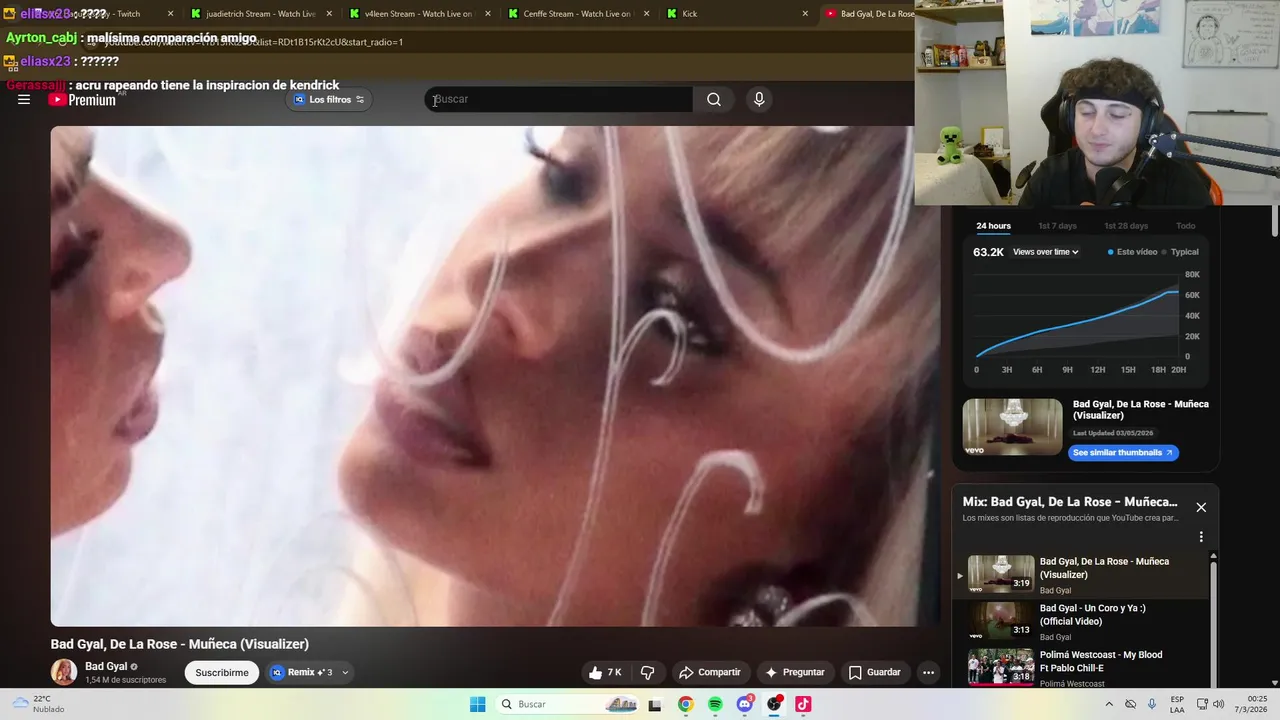Open OBS from the taskbar

(774, 704)
